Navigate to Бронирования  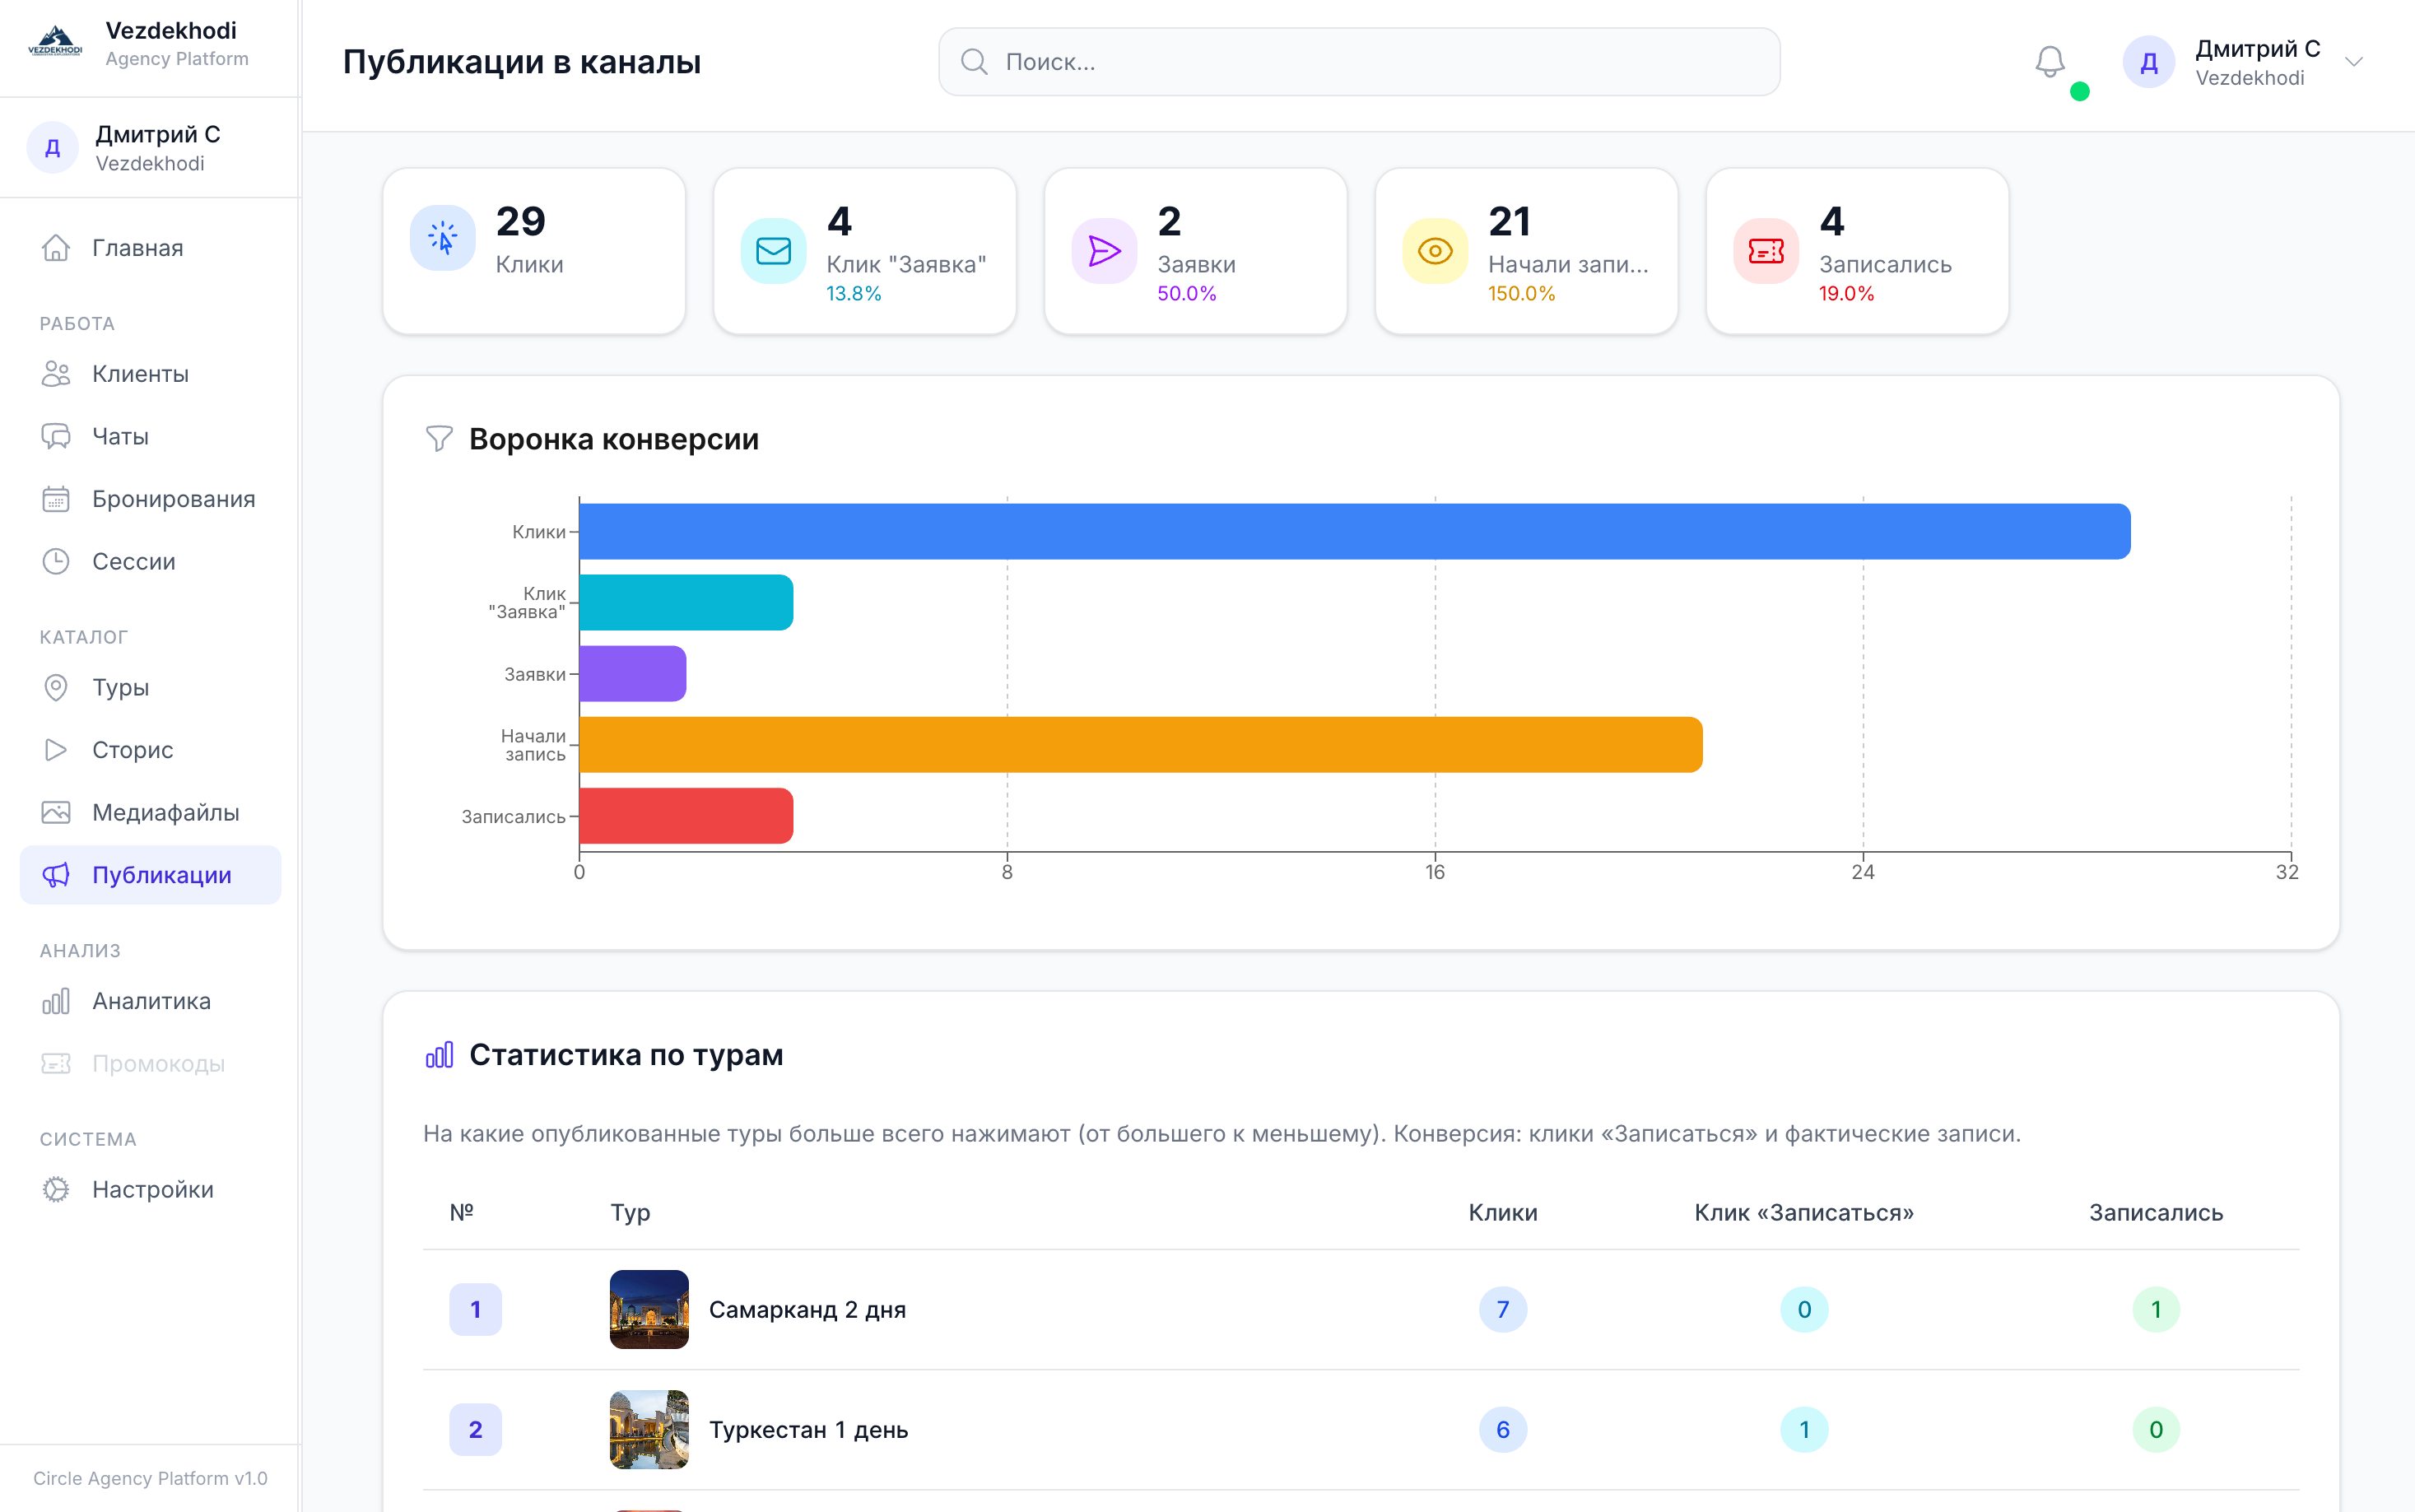click(150, 499)
